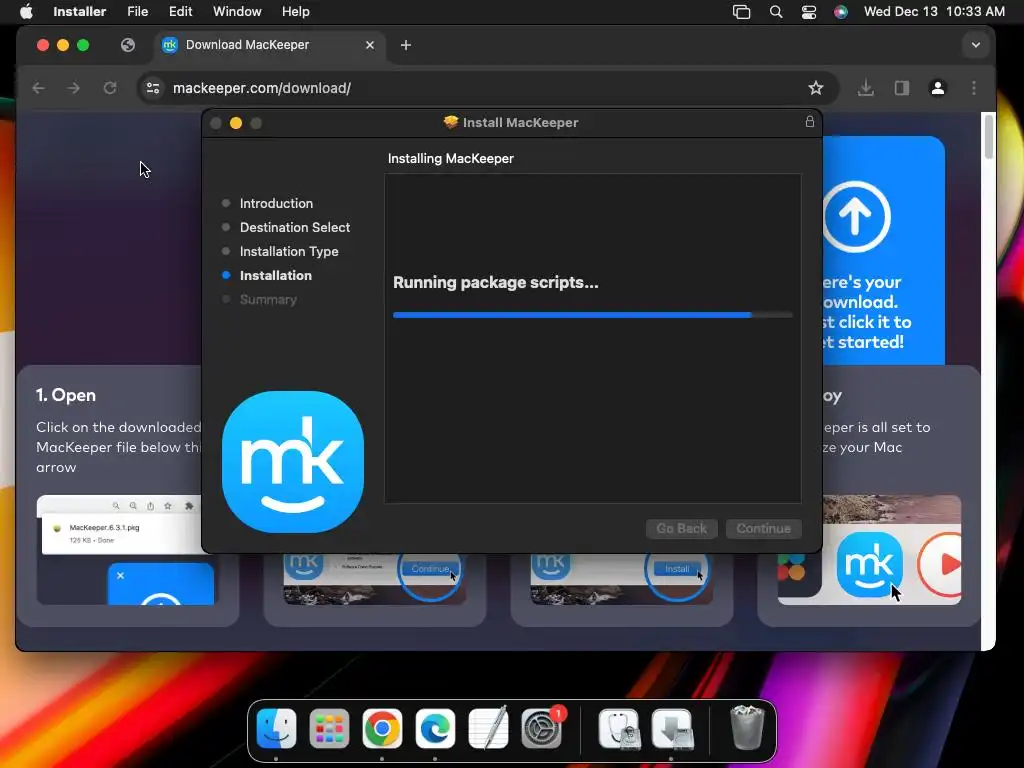Click the MacKeeper app icon thumbnail on webpage

(869, 565)
